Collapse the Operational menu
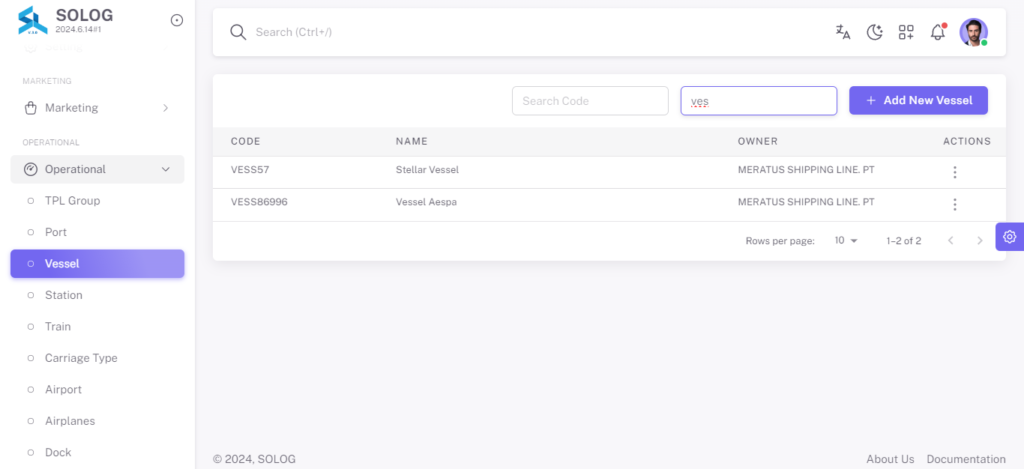The height and width of the screenshot is (469, 1024). point(97,169)
